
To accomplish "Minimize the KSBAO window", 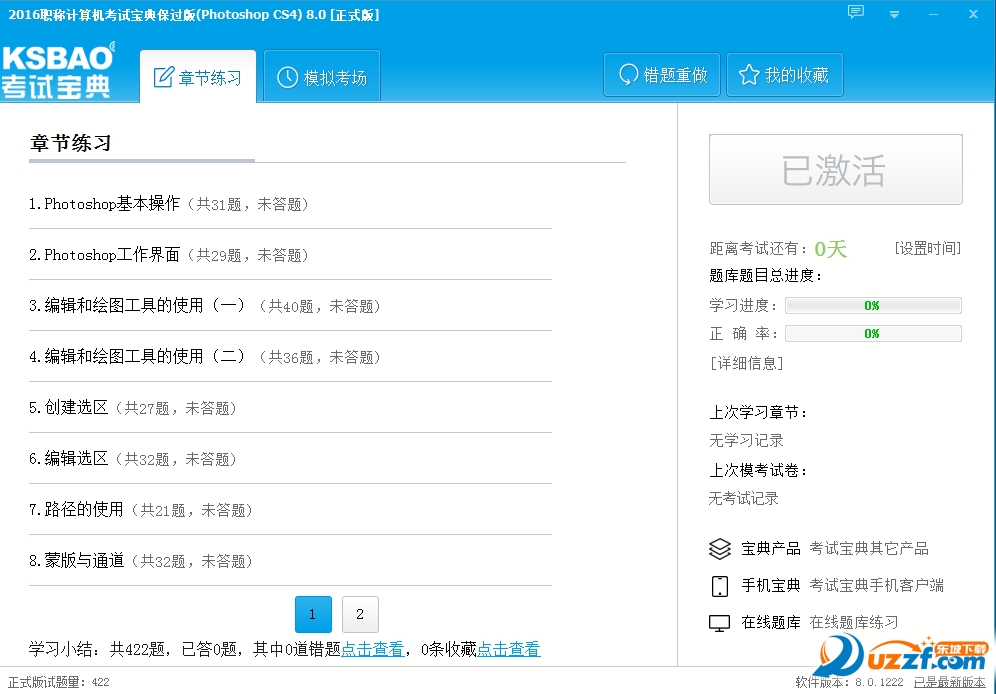I will pos(933,14).
